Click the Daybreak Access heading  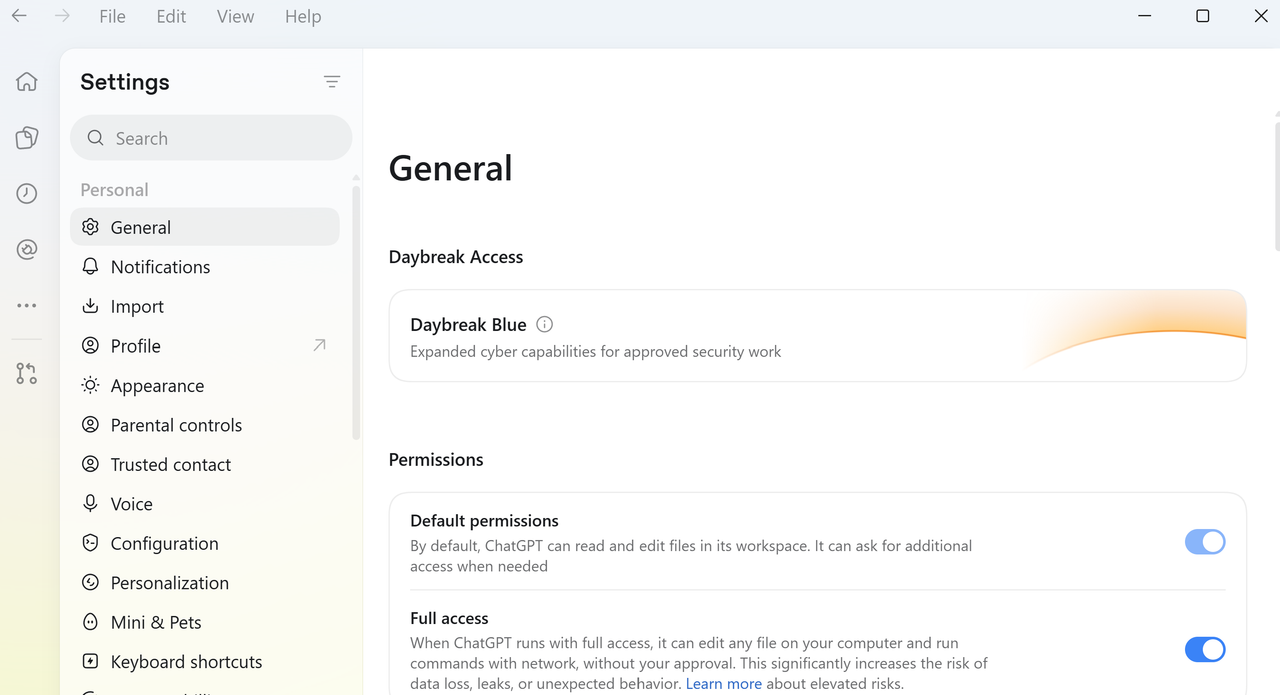(456, 257)
